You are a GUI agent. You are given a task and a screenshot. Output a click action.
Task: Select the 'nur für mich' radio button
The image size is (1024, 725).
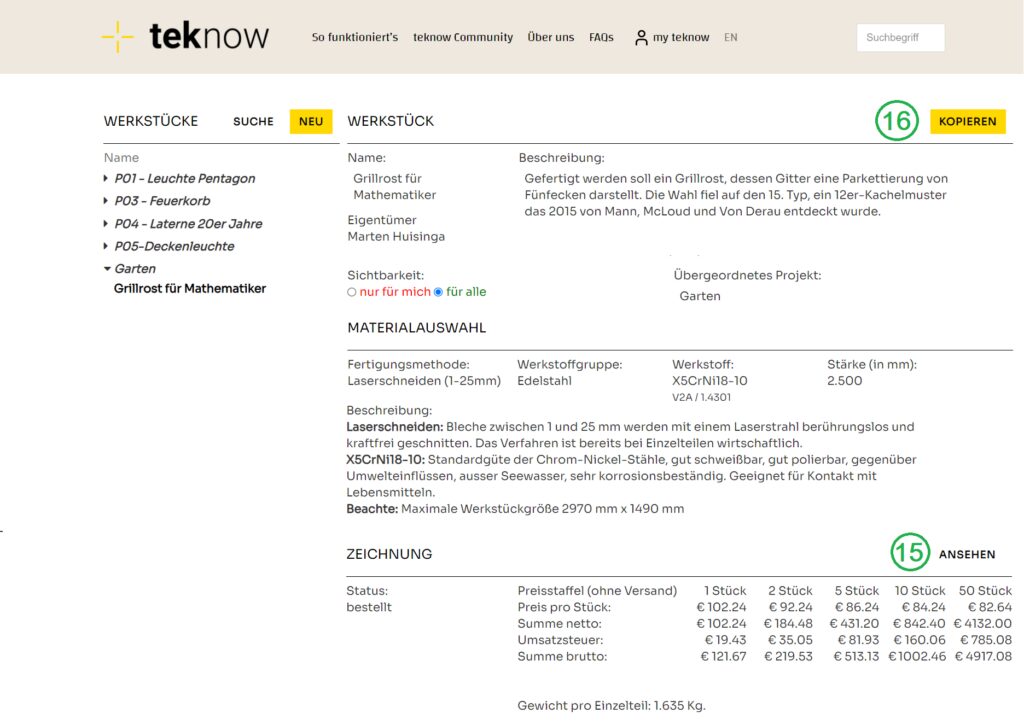pos(352,292)
